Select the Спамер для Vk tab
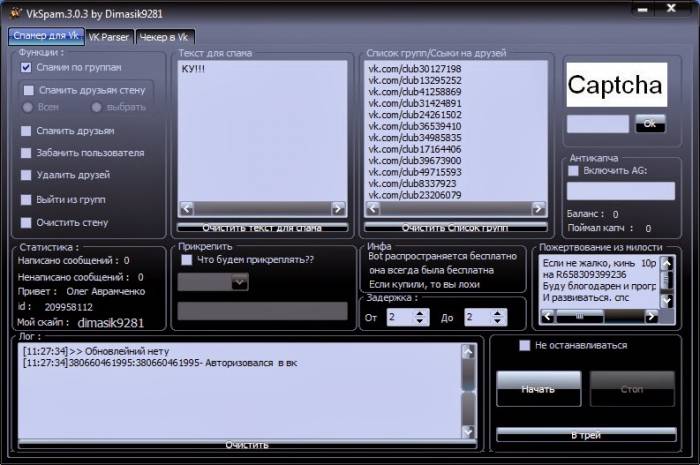Image resolution: width=700 pixels, height=465 pixels. click(x=46, y=36)
